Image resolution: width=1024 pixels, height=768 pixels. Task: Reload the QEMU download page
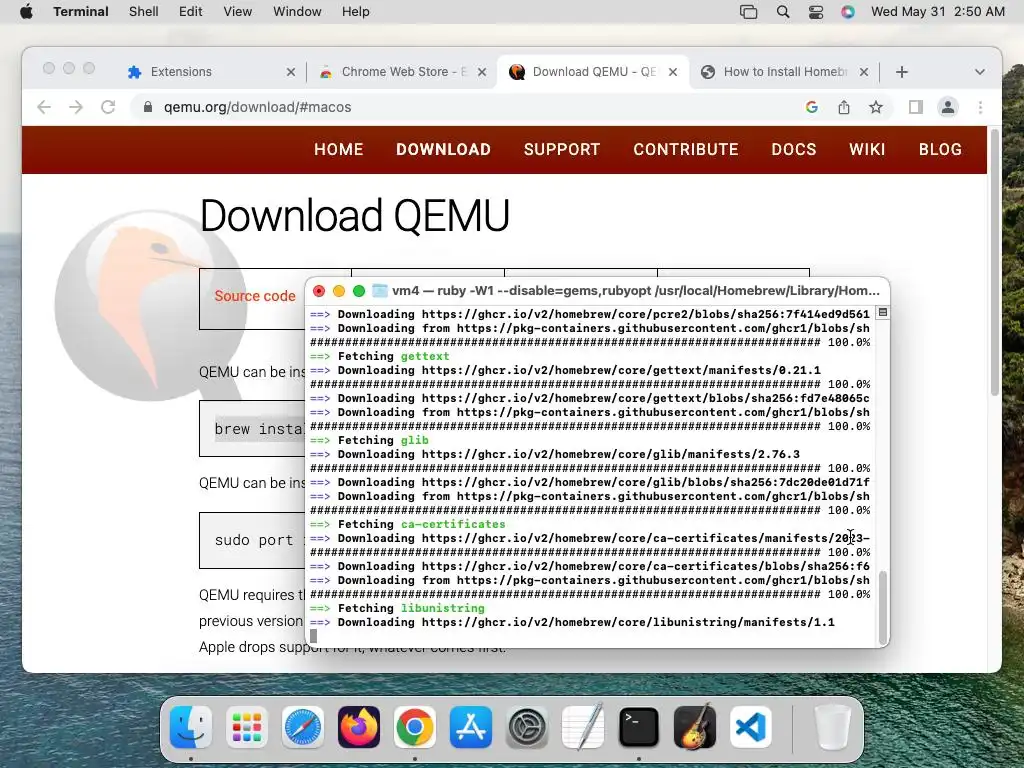pos(108,107)
